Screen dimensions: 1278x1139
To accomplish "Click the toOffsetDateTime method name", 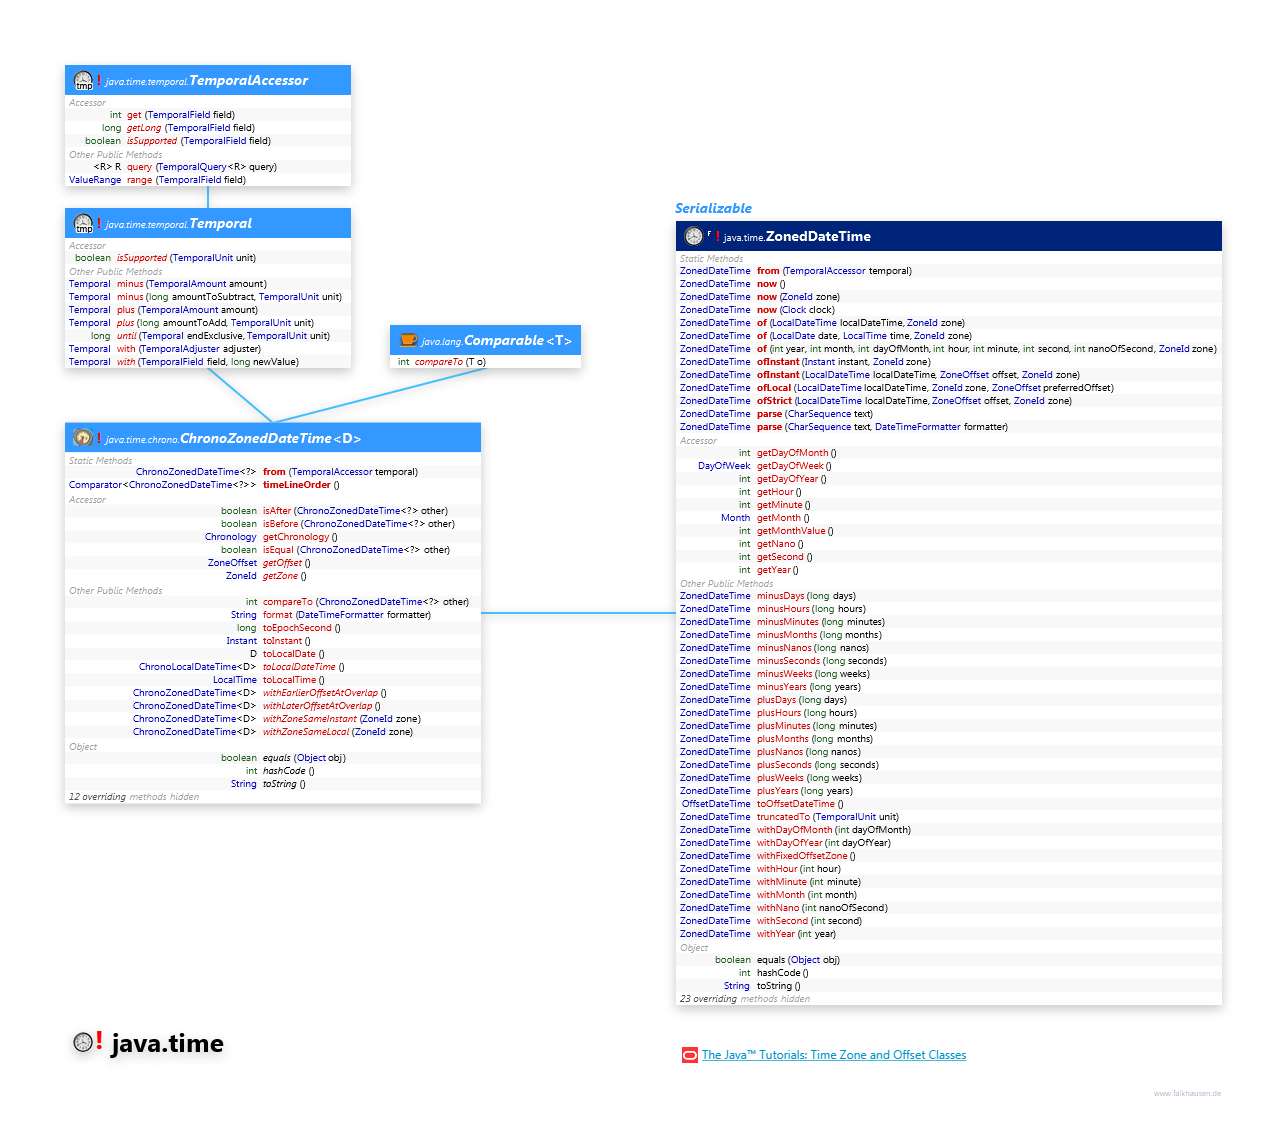I will [x=795, y=804].
